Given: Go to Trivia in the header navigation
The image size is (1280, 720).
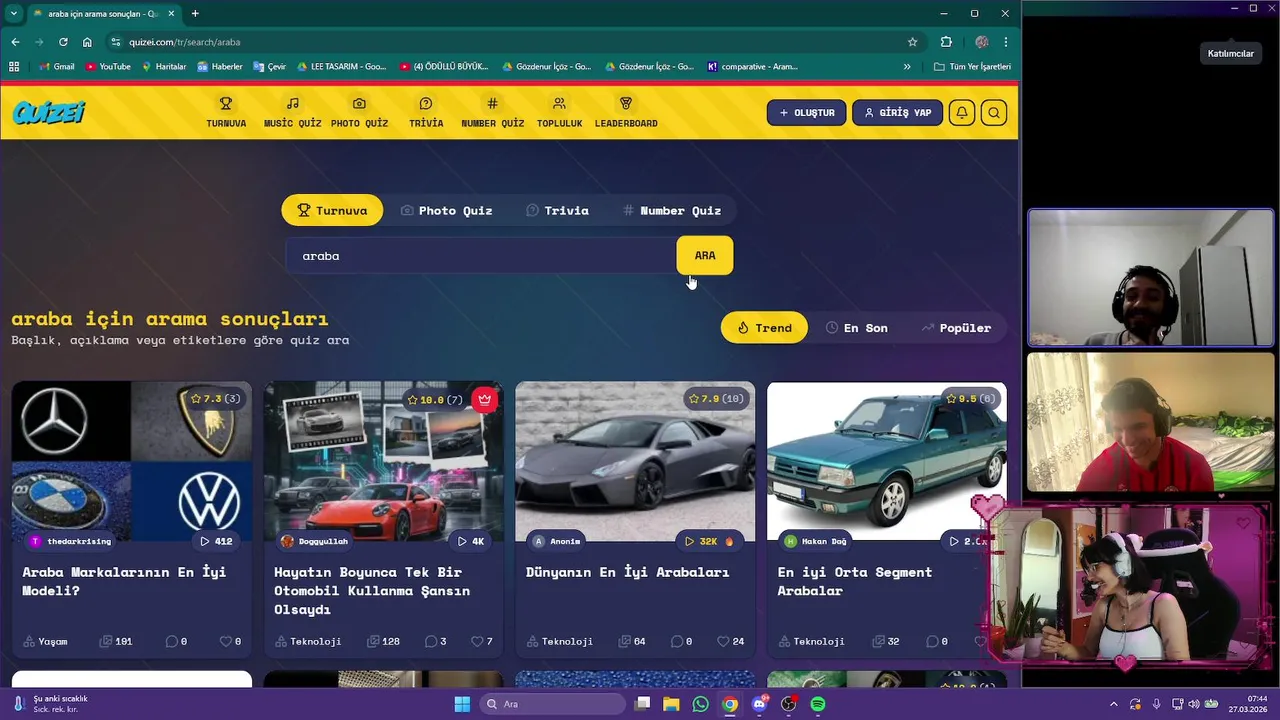Looking at the screenshot, I should pos(426,112).
